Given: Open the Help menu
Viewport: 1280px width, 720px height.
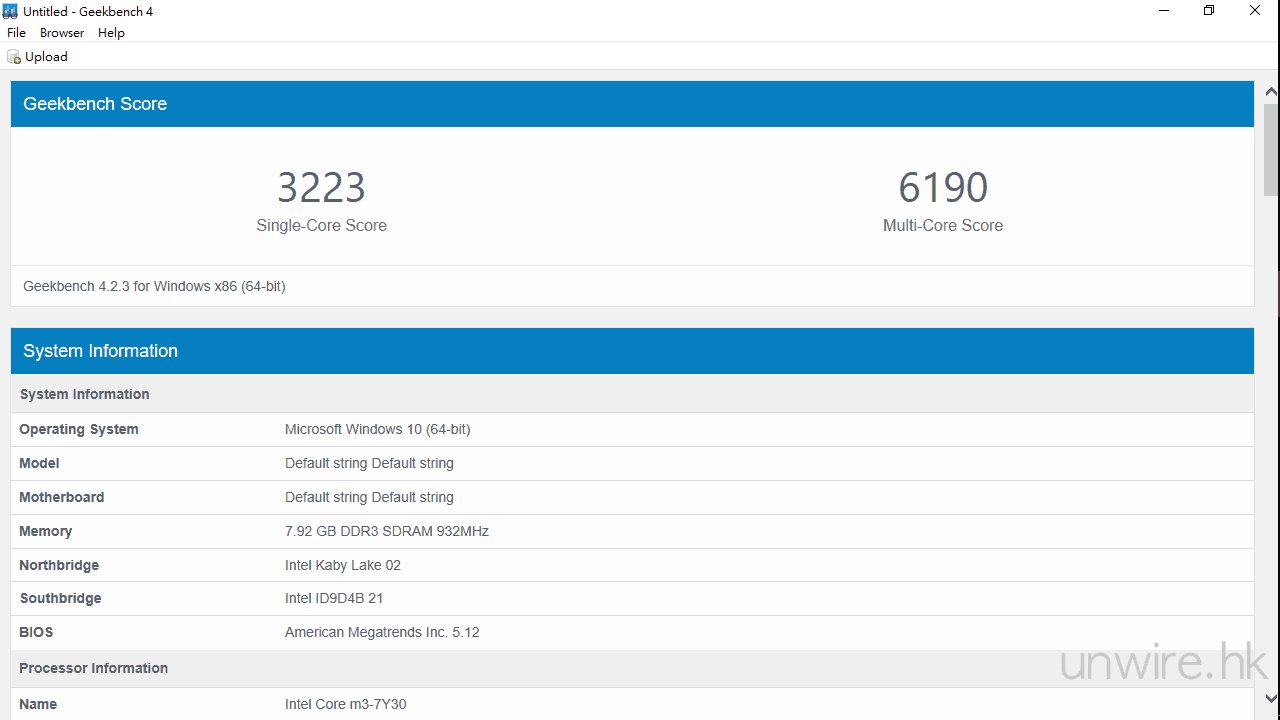Looking at the screenshot, I should point(111,33).
